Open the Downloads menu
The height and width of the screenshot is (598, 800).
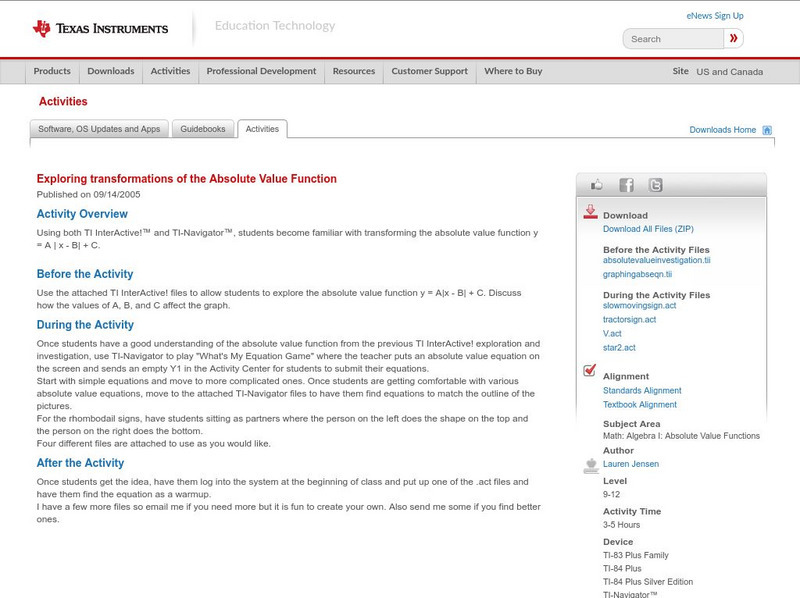pos(111,71)
